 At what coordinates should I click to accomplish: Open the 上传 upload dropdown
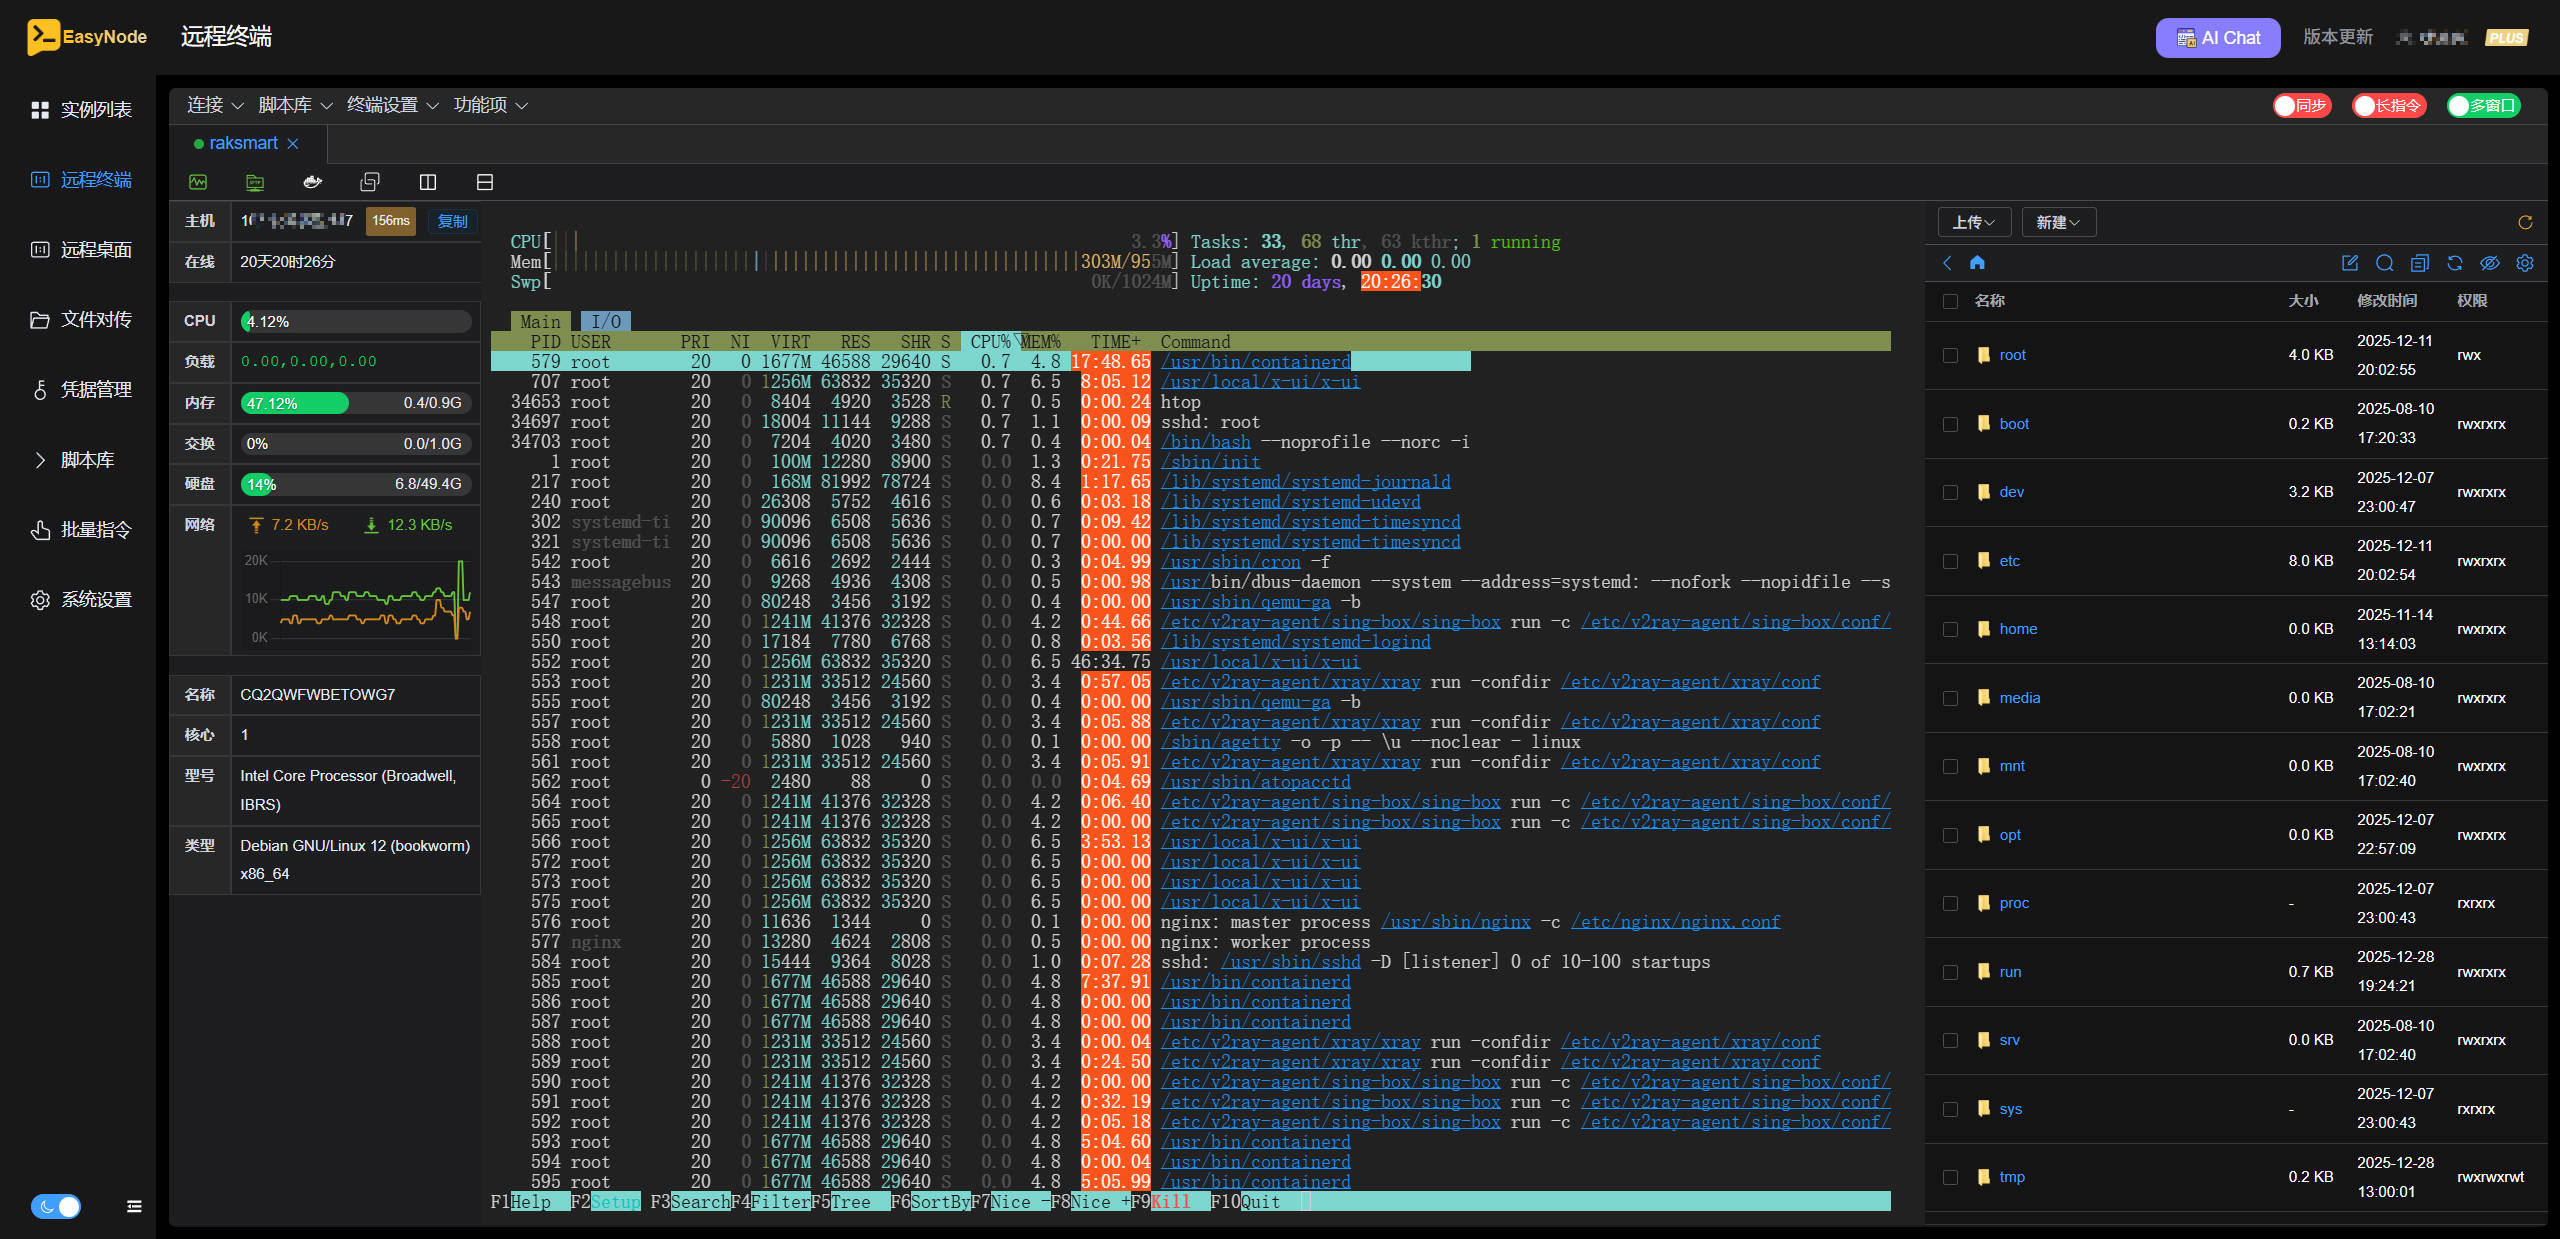click(x=1975, y=222)
